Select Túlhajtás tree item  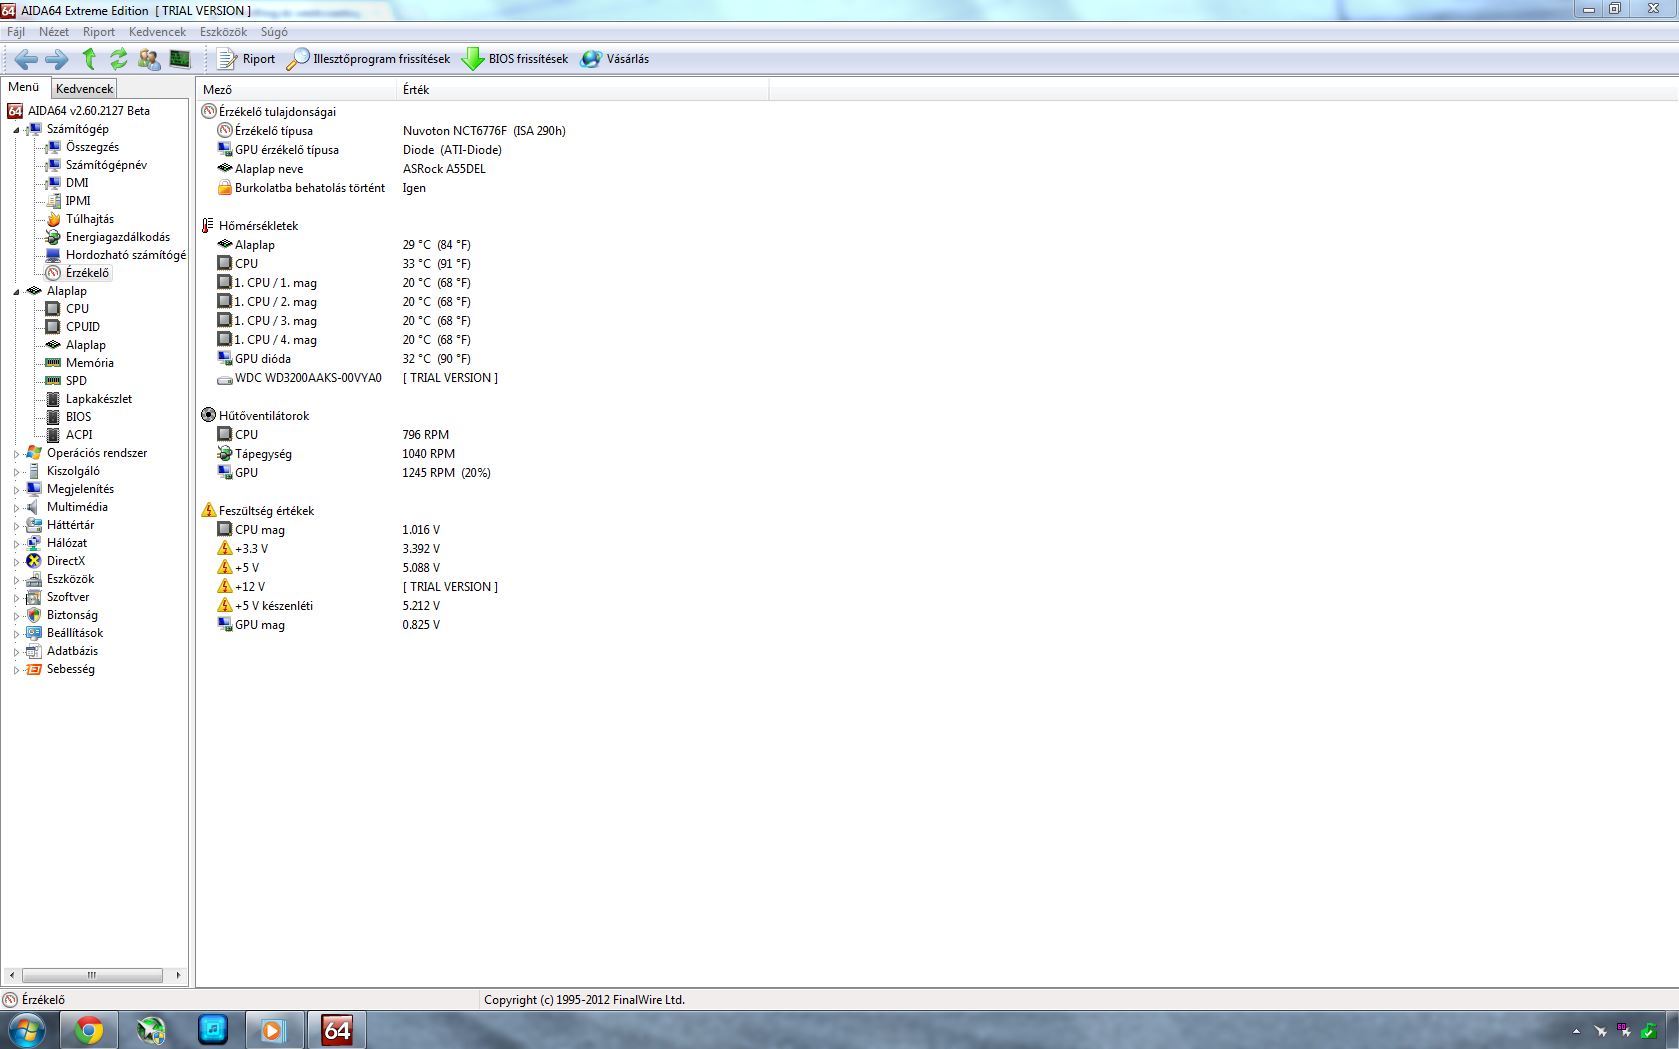pyautogui.click(x=90, y=219)
